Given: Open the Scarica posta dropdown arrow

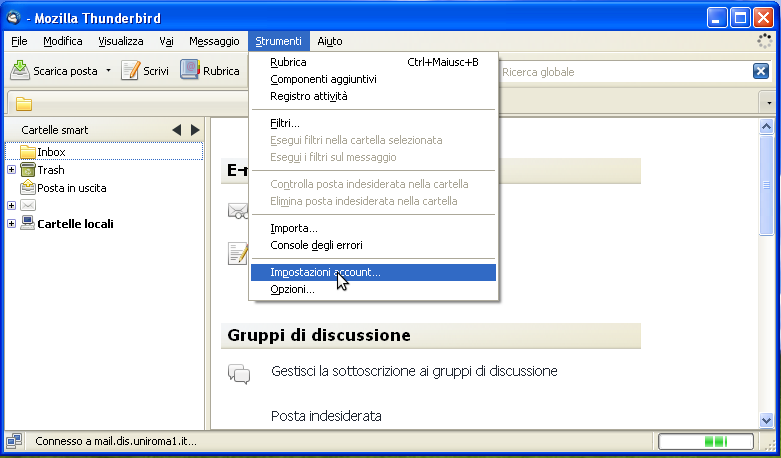Looking at the screenshot, I should [x=108, y=71].
